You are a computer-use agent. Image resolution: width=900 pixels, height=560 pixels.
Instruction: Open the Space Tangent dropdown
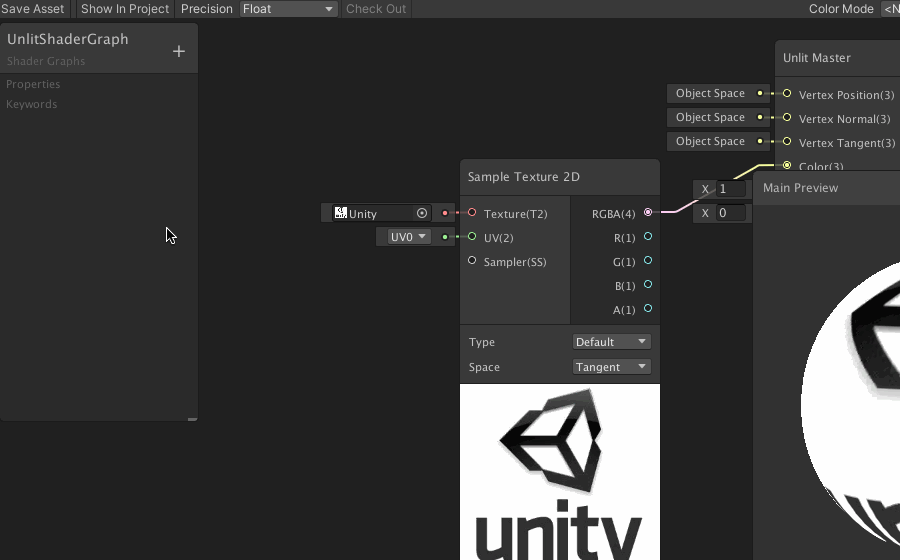coord(611,367)
